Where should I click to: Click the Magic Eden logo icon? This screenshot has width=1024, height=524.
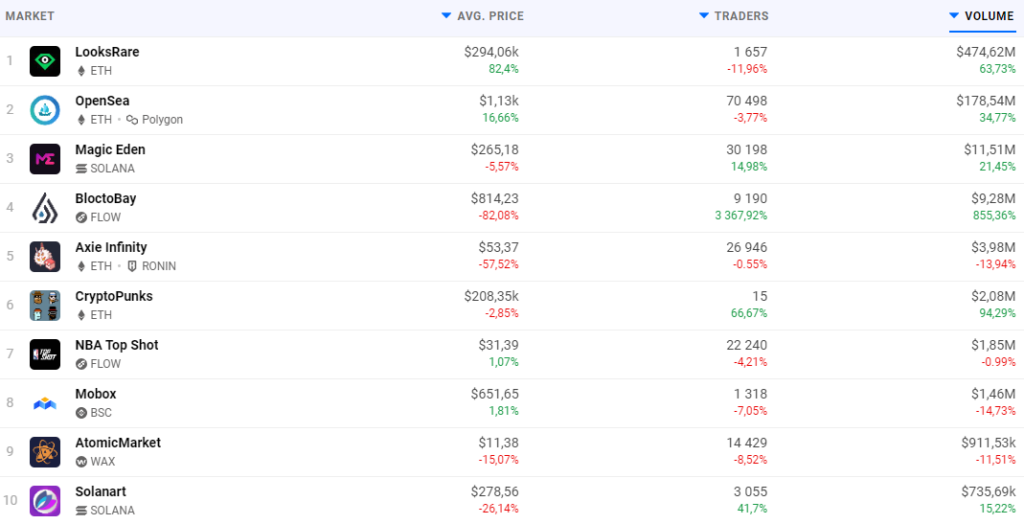click(45, 159)
